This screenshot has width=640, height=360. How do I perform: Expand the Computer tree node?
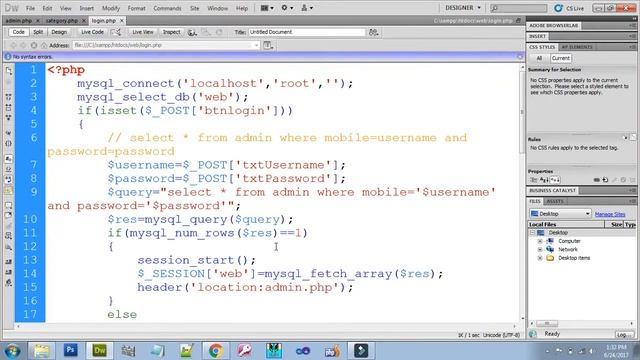[x=540, y=241]
